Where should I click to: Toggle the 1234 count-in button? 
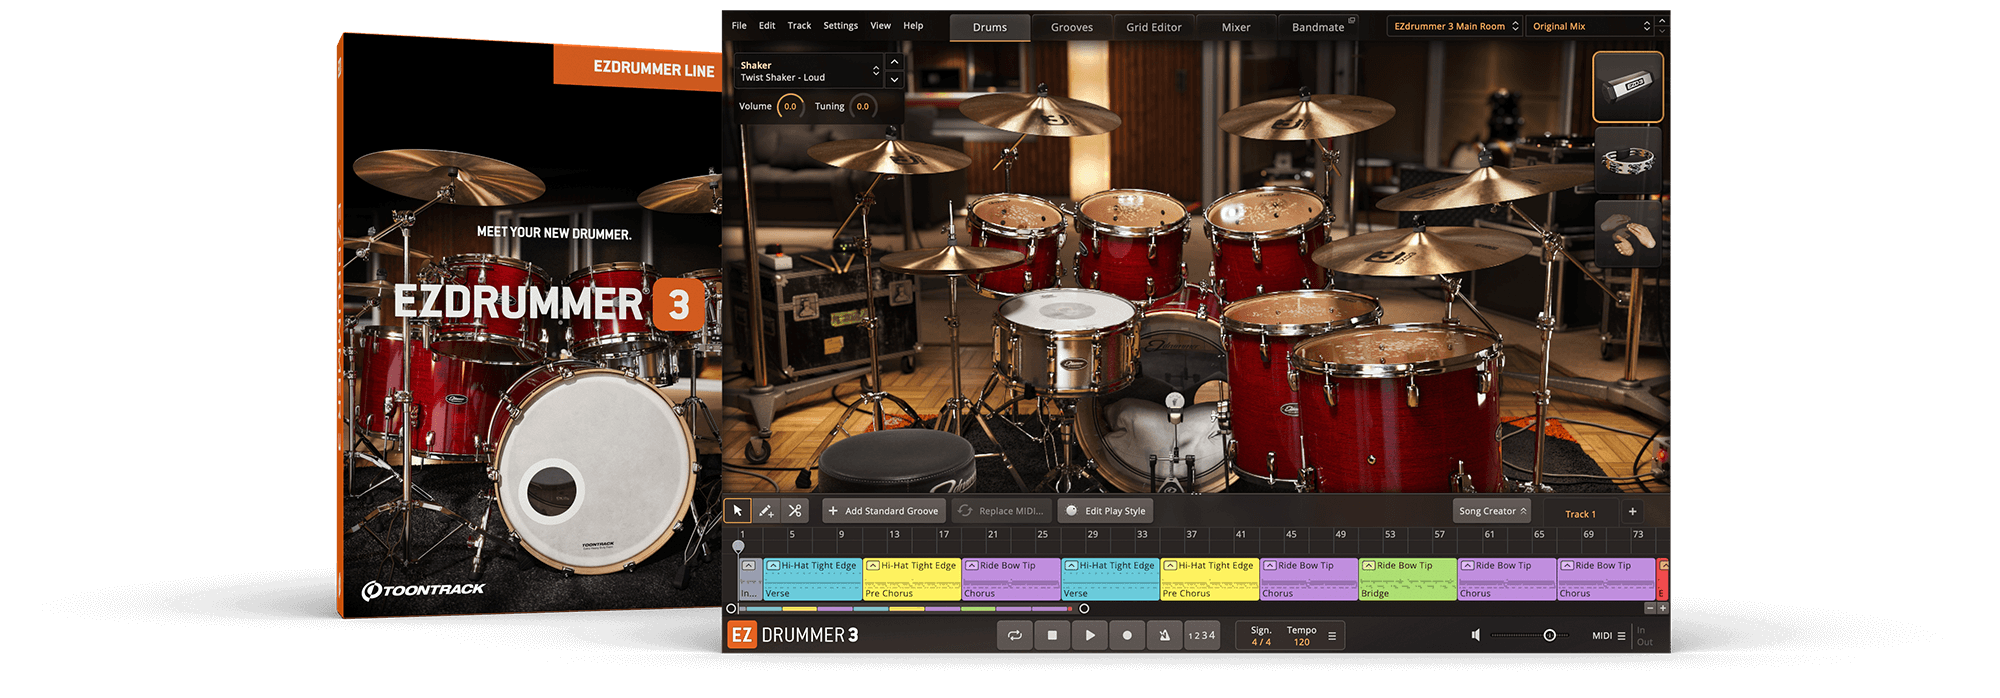click(x=1201, y=635)
